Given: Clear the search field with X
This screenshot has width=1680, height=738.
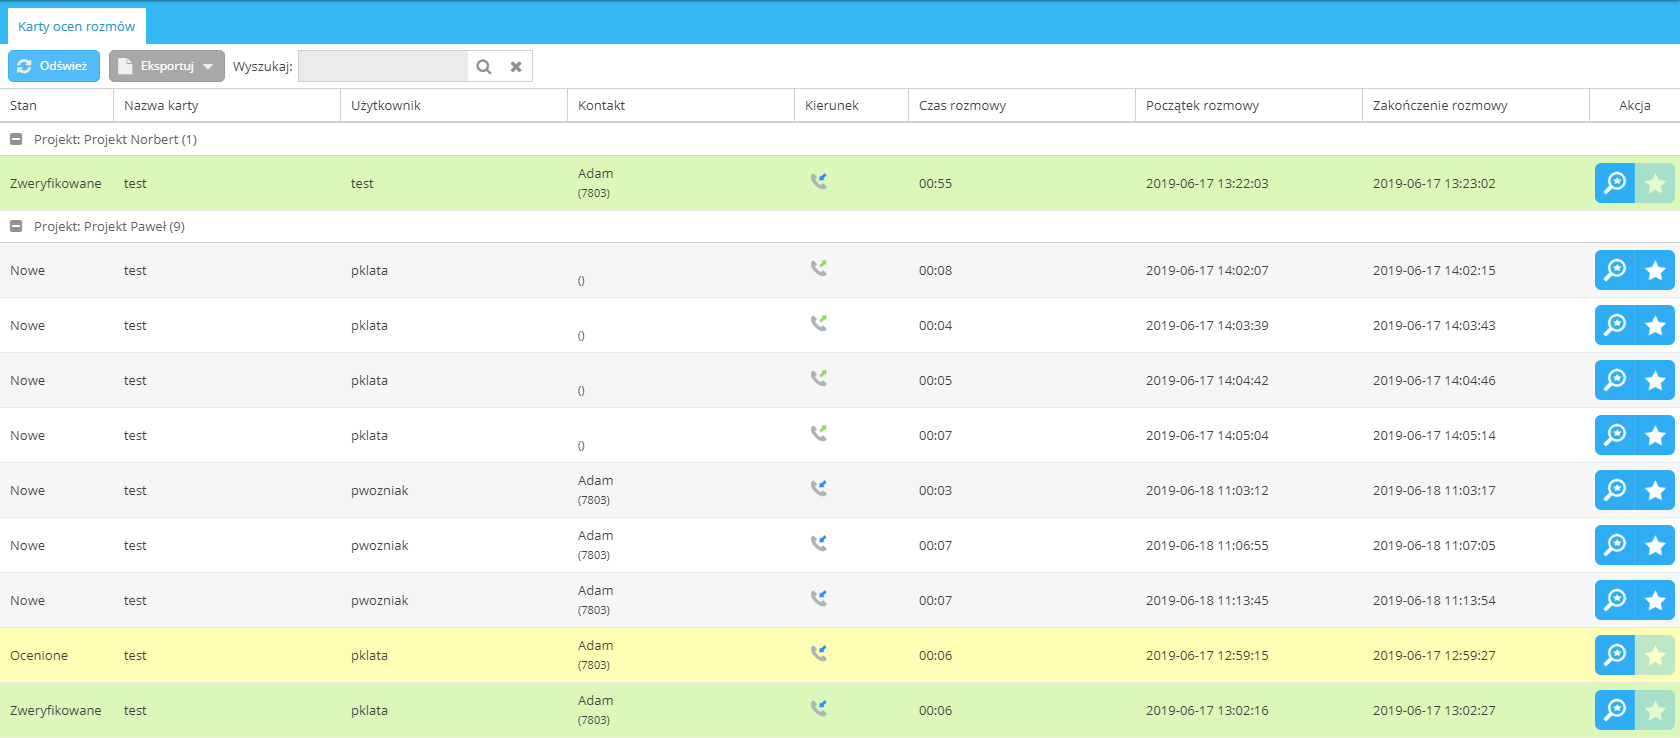Looking at the screenshot, I should tap(516, 66).
